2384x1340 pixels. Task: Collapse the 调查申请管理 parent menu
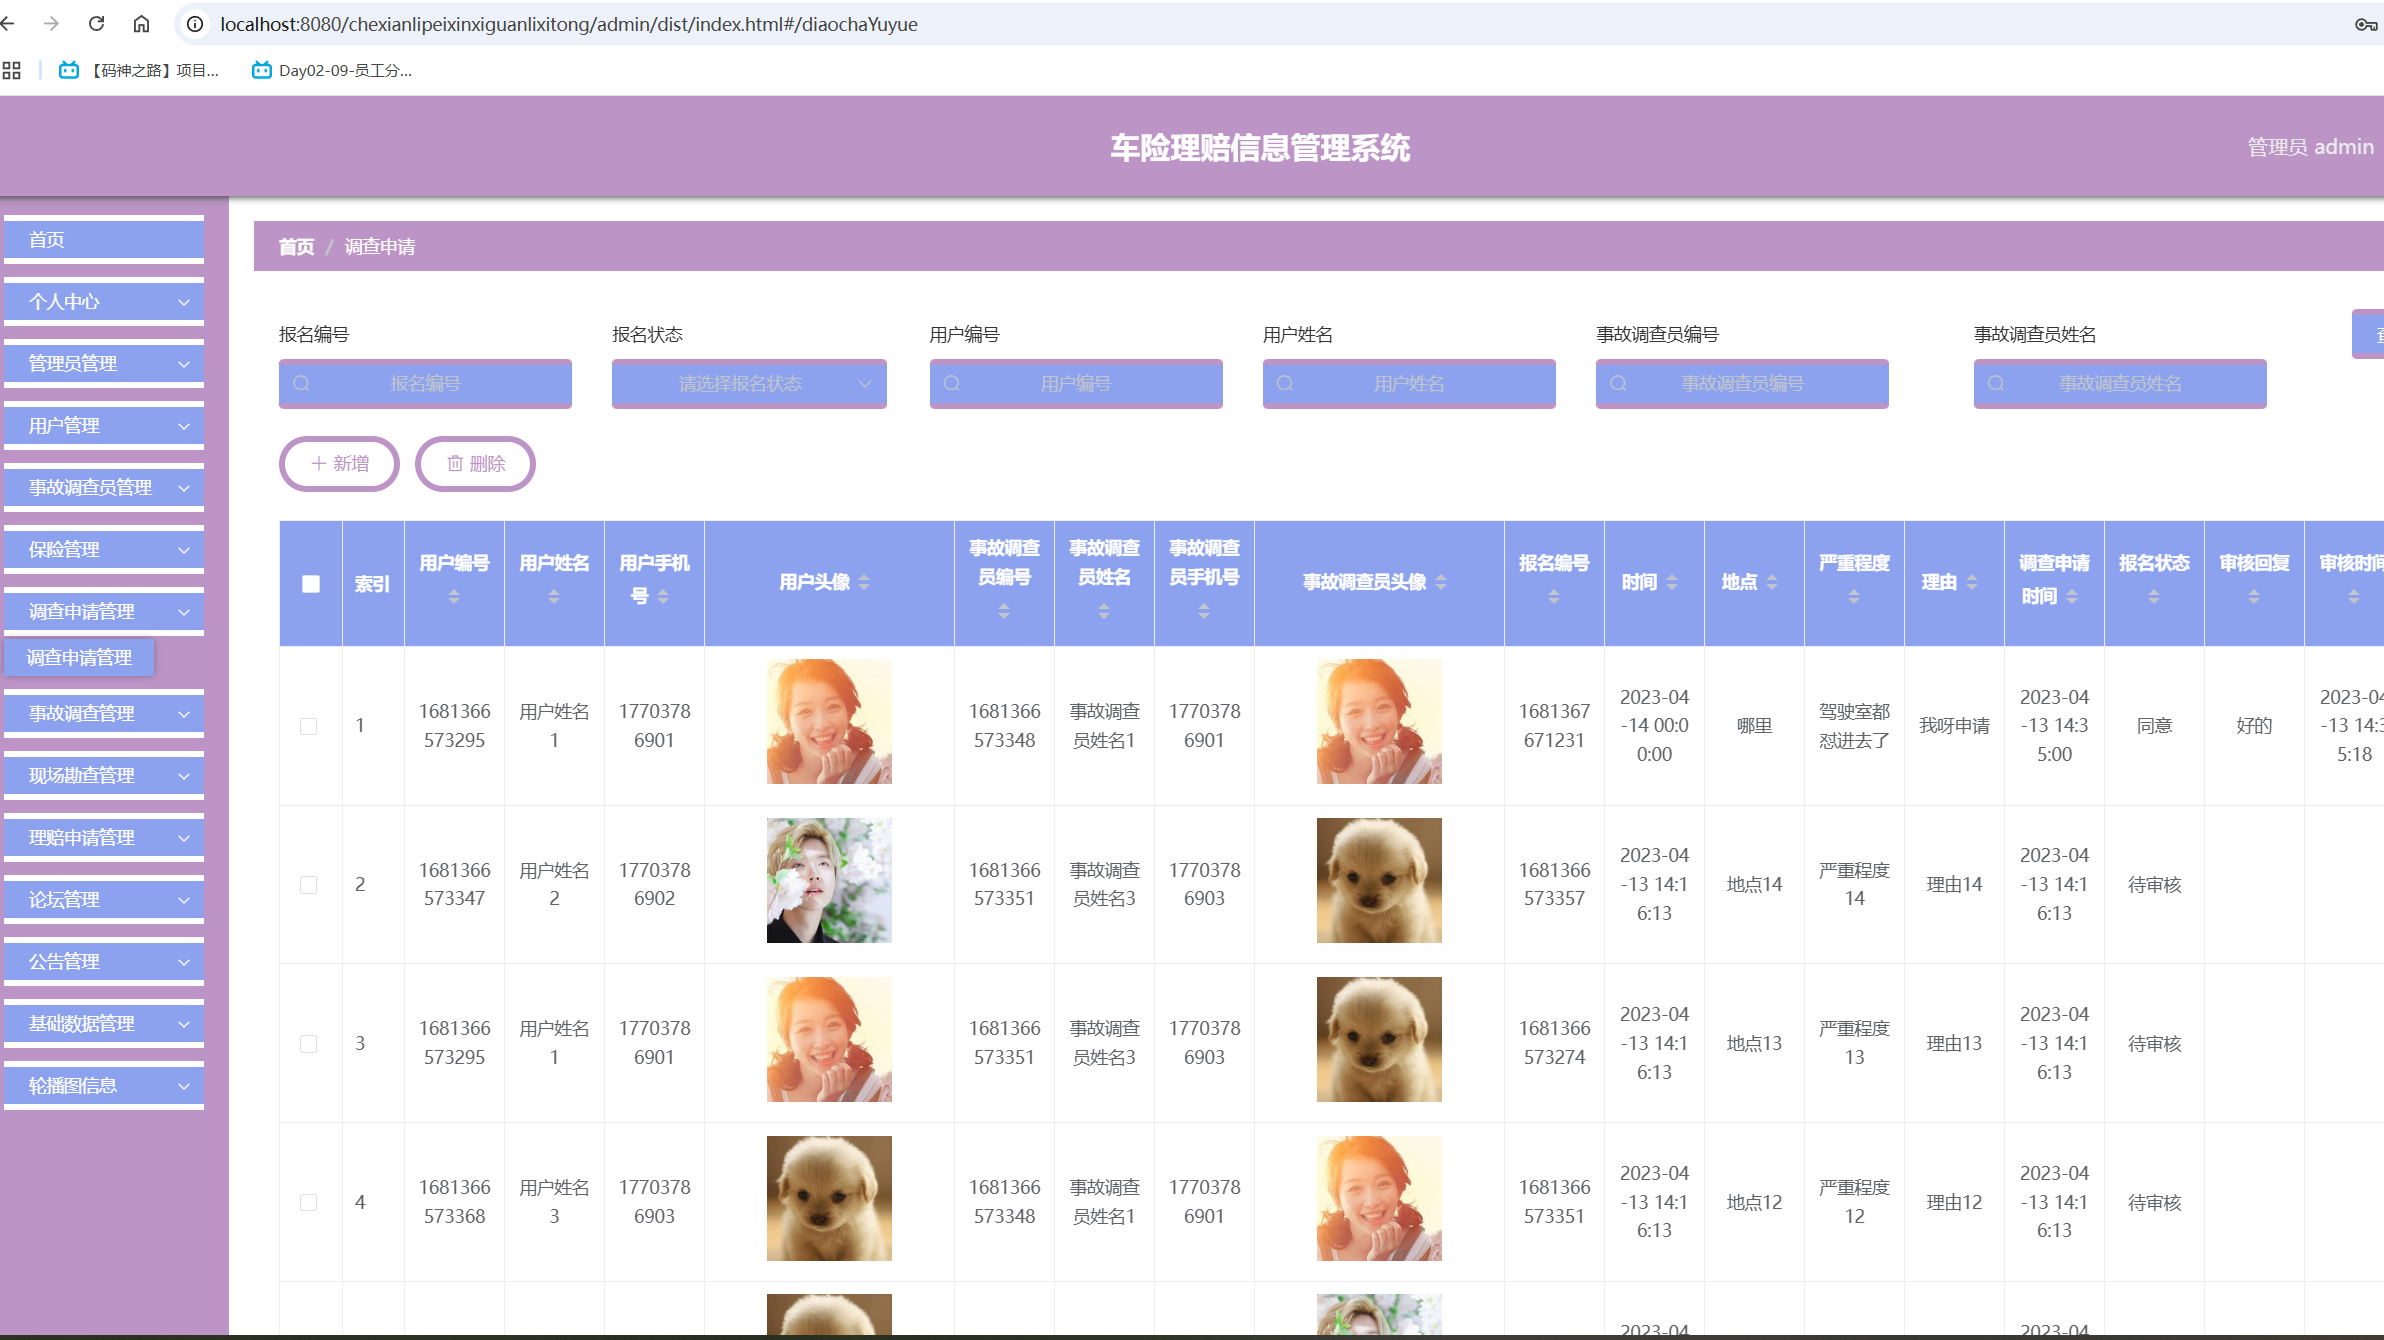tap(104, 611)
